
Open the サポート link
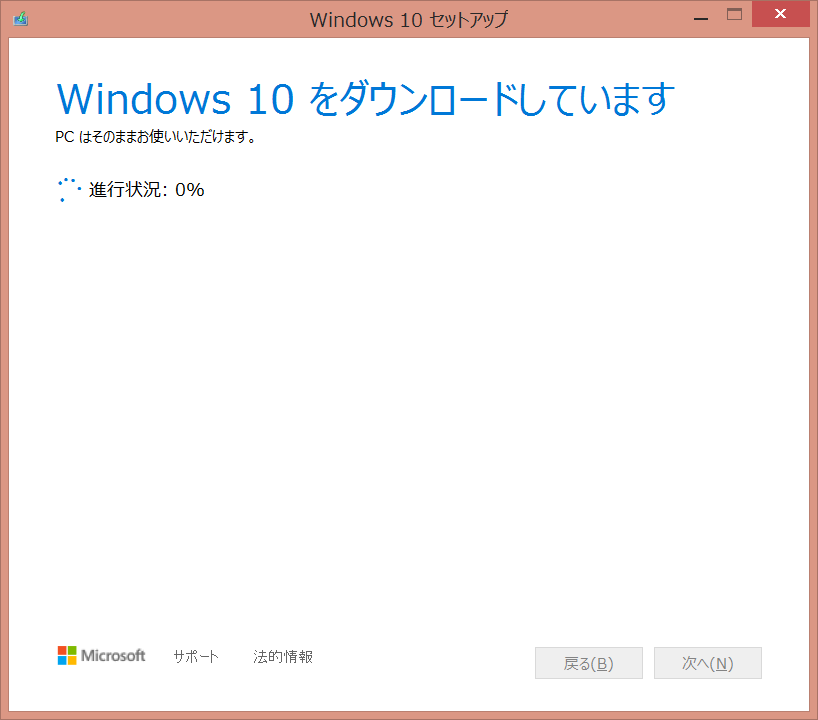coord(196,656)
